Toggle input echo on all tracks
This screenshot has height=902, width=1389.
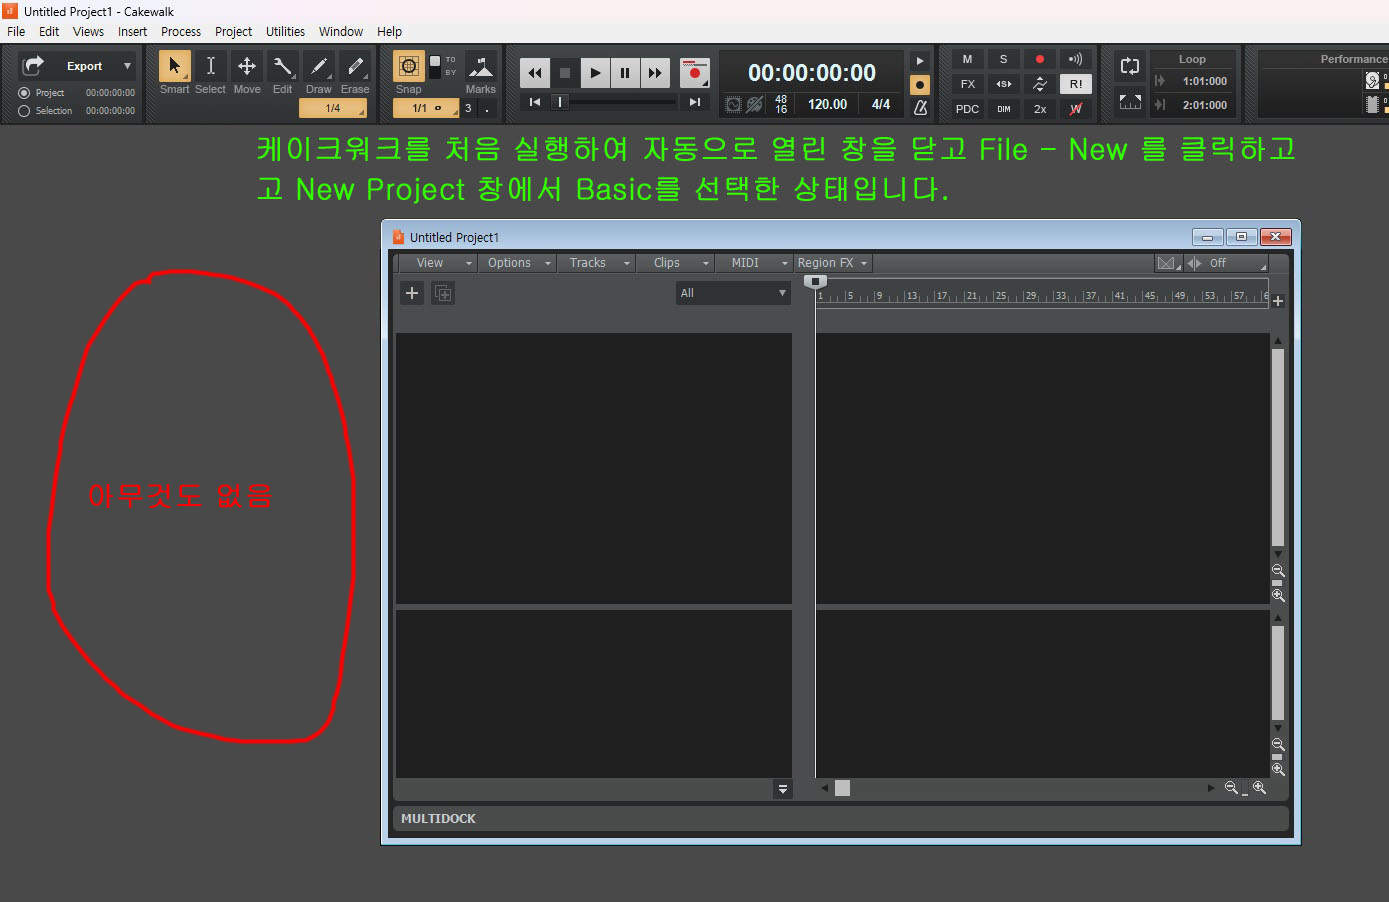tap(1075, 59)
